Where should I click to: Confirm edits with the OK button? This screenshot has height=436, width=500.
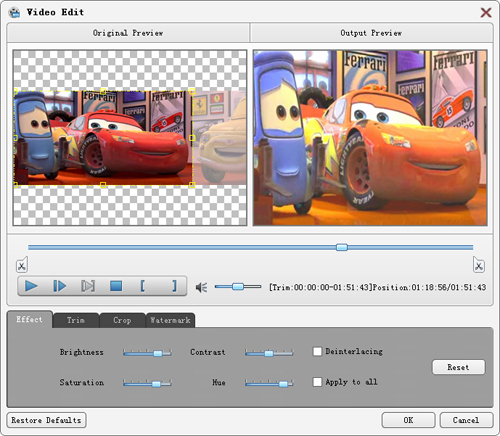408,420
